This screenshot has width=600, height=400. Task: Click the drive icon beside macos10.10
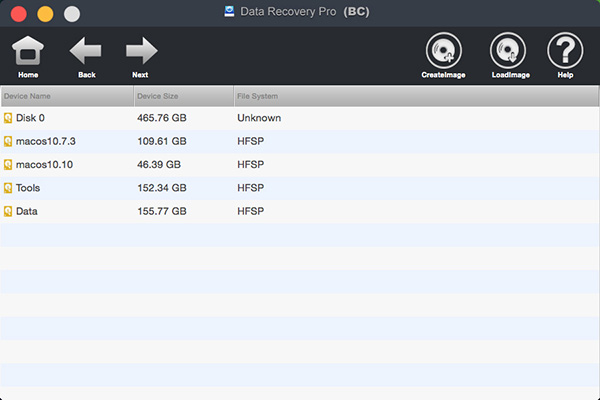point(8,165)
